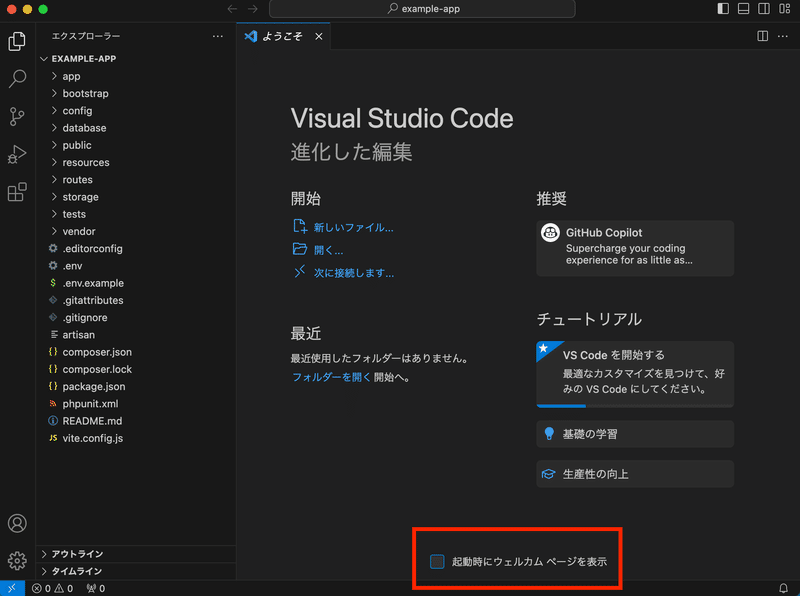Open VS Code を開始する tutorial
Viewport: 800px width, 596px height.
click(x=635, y=374)
